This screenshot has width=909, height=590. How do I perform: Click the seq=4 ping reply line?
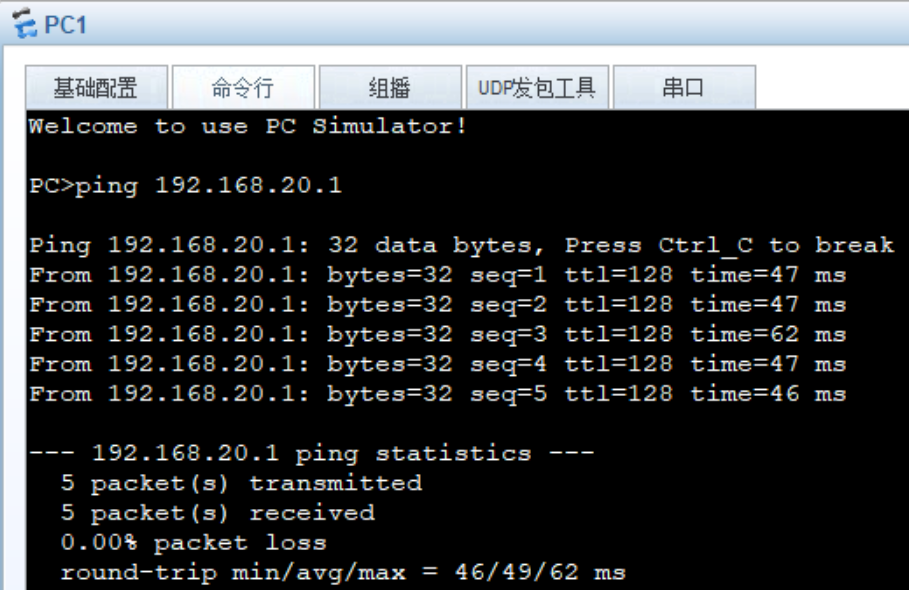click(437, 364)
